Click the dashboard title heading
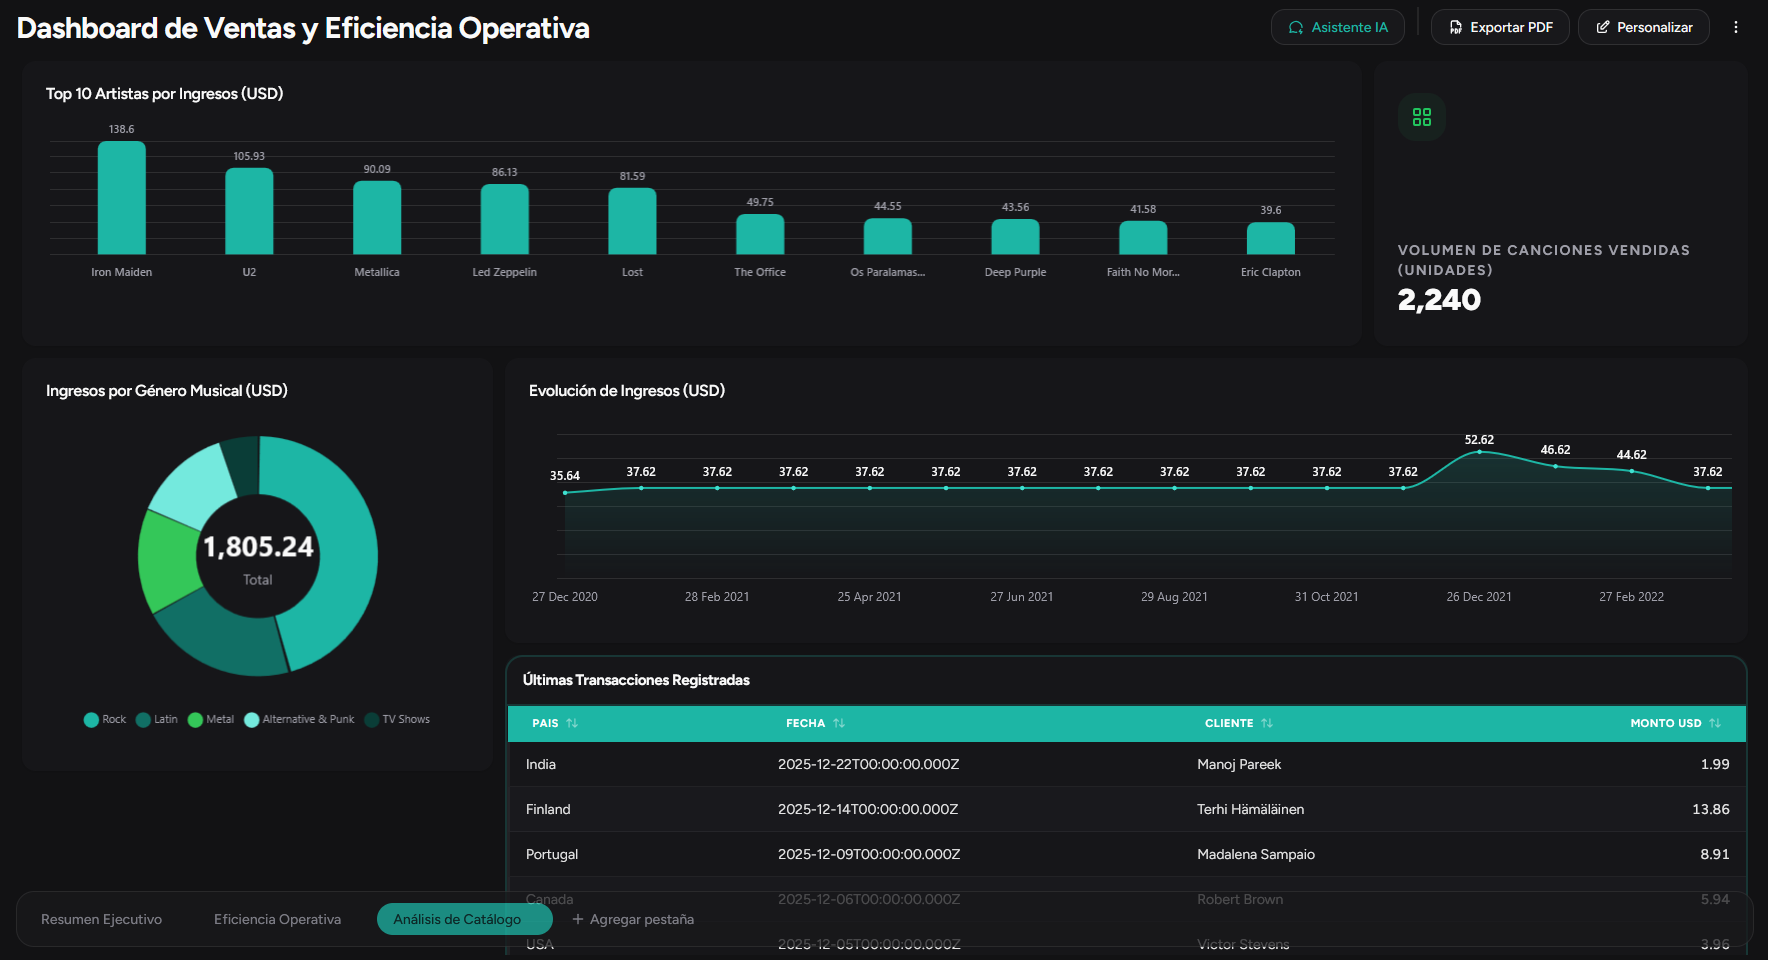1768x960 pixels. click(x=303, y=28)
